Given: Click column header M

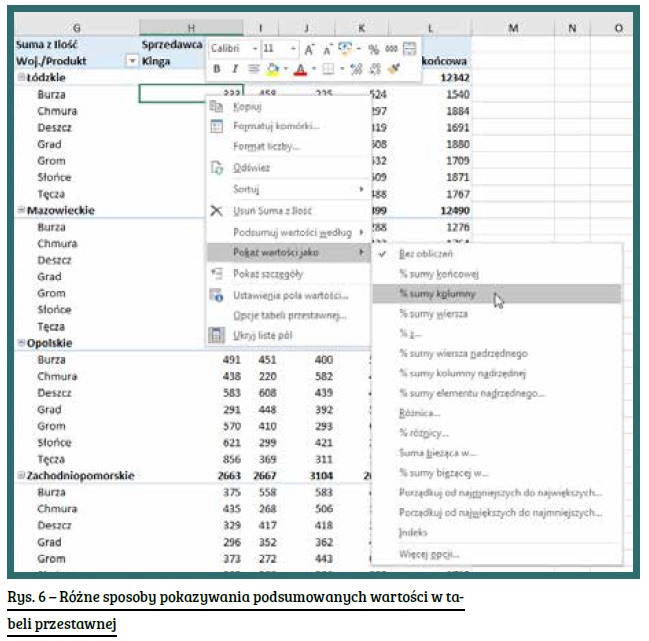Looking at the screenshot, I should (x=513, y=28).
